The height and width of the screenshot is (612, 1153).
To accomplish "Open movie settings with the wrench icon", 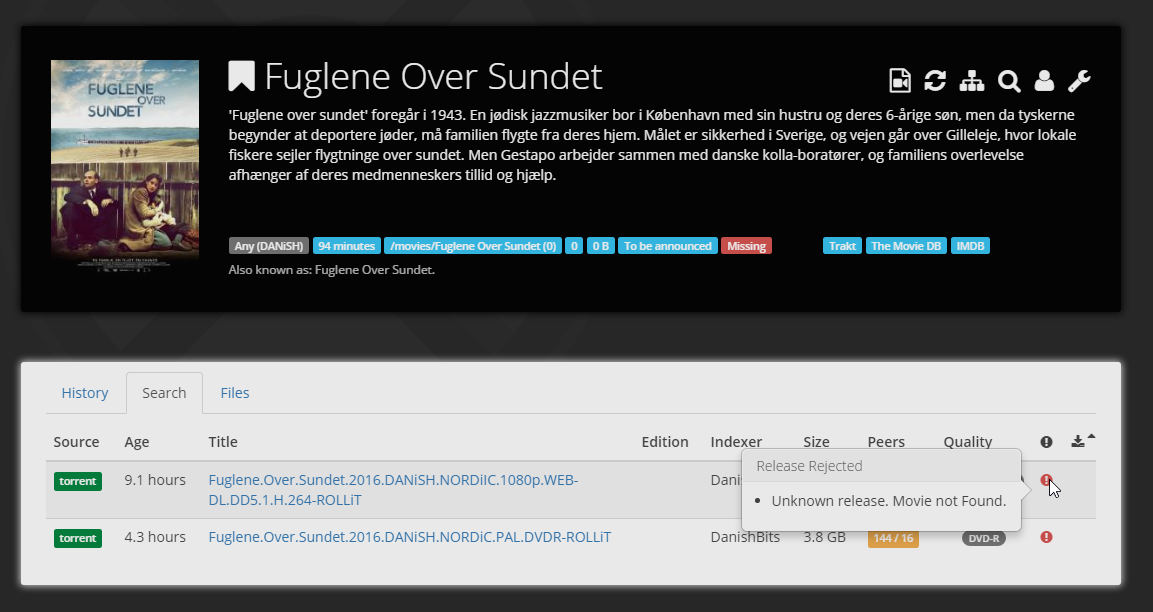I will [x=1080, y=81].
